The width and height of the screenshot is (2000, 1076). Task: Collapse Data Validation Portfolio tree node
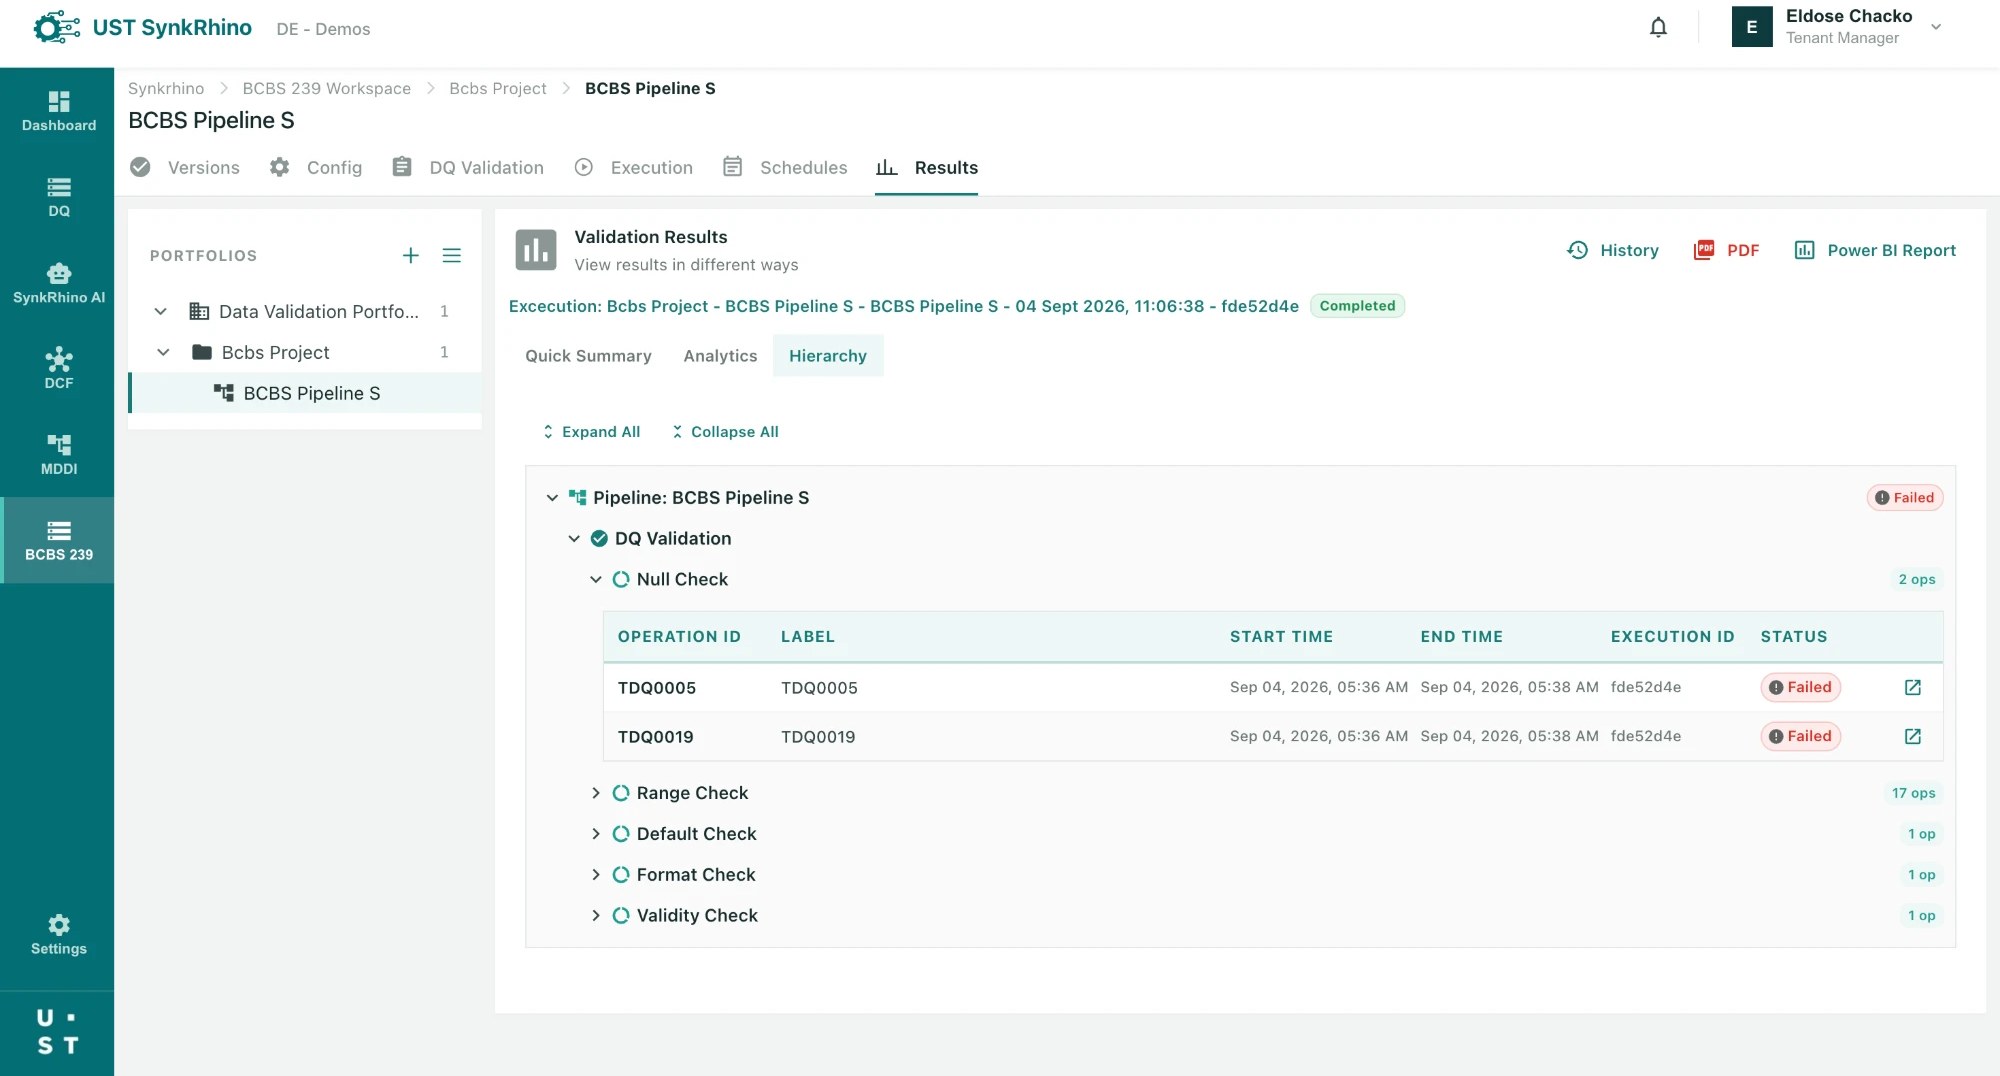click(160, 311)
